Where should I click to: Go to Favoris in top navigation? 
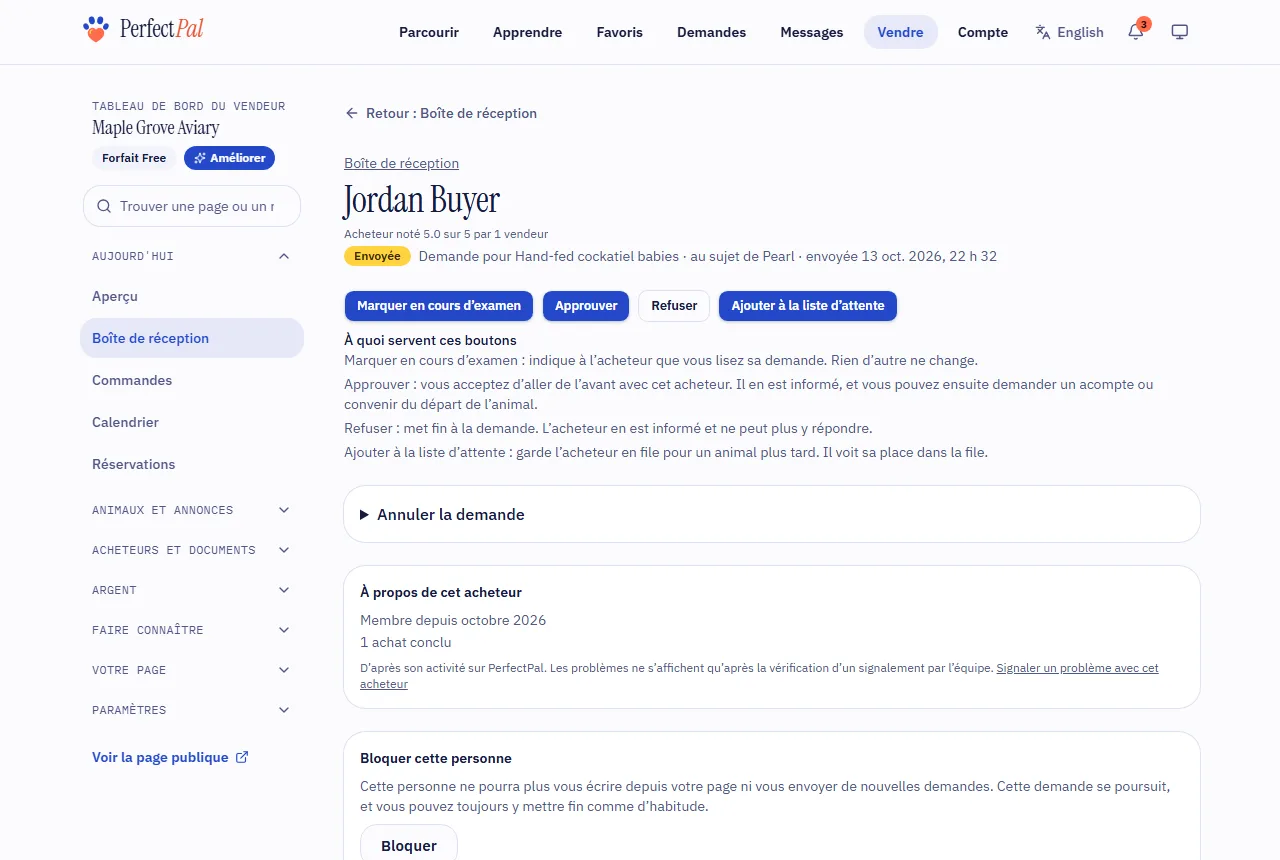point(620,32)
